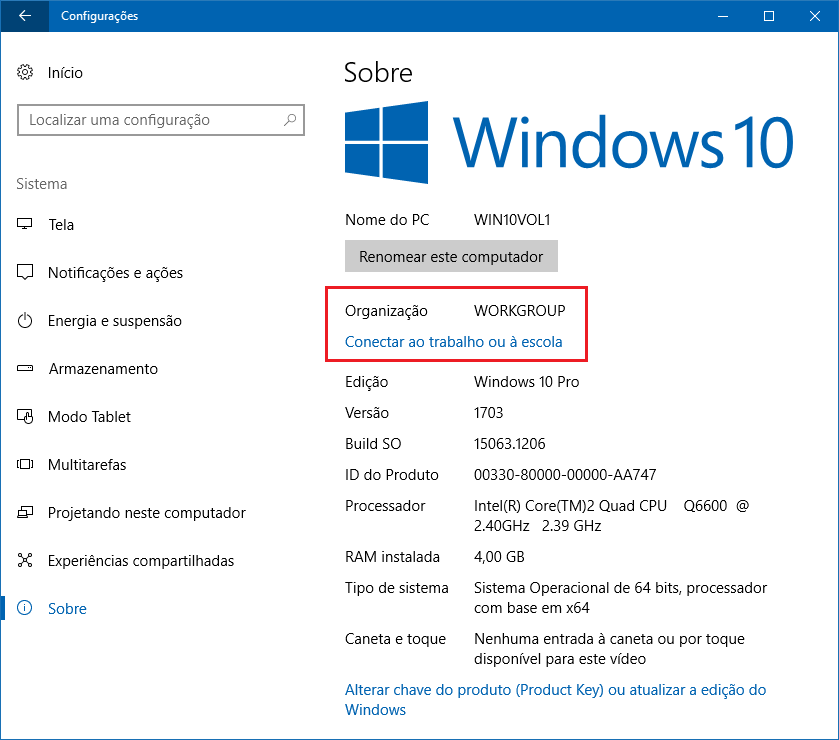Open the Tela settings page
The height and width of the screenshot is (740, 839).
(61, 225)
